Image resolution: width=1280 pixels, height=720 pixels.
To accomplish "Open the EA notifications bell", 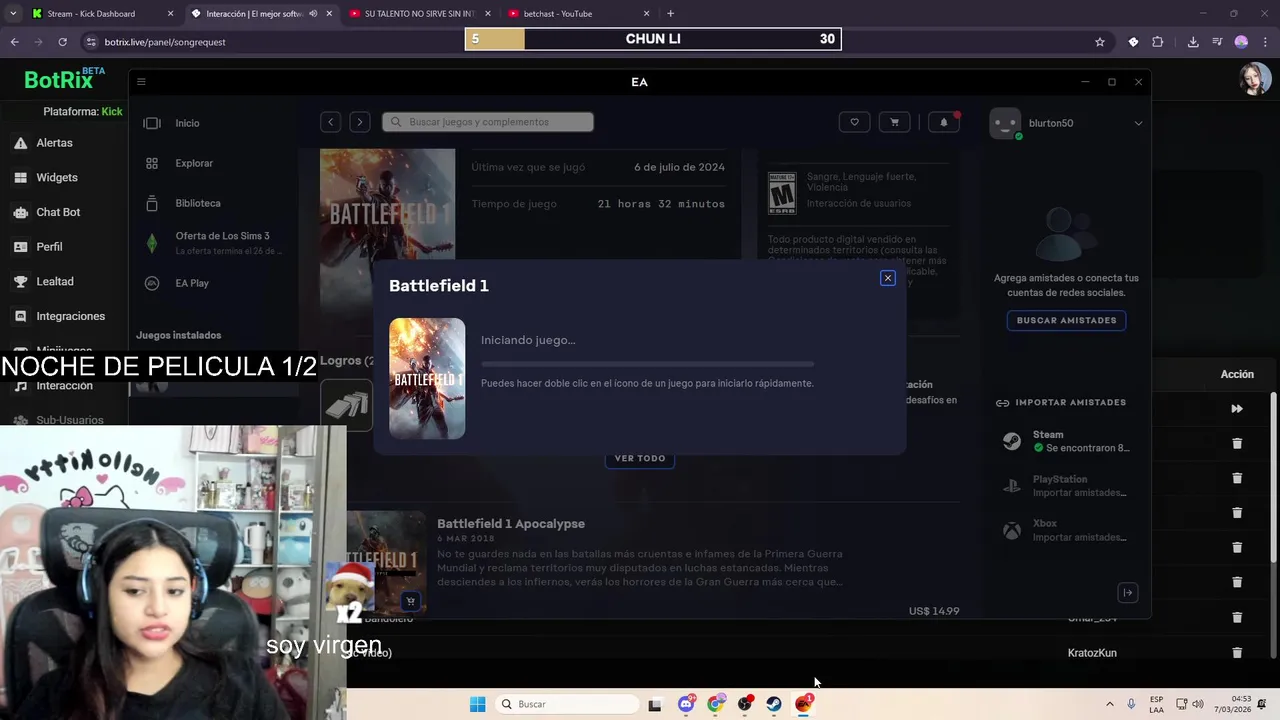I will (943, 122).
